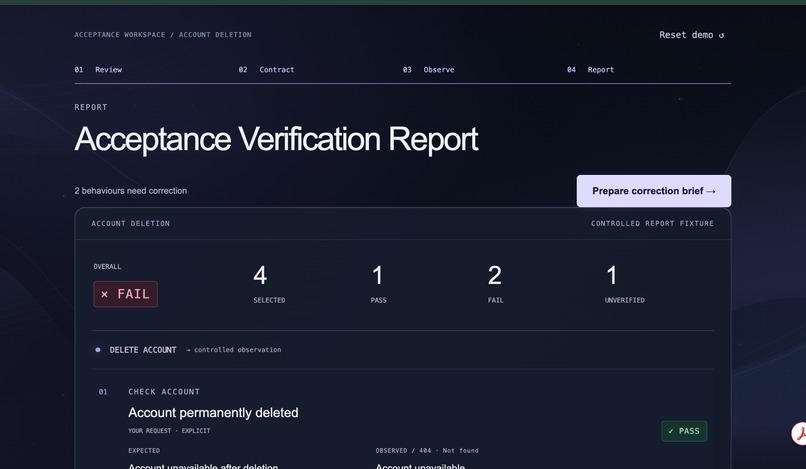
Task: Click 'controlled observation' text
Action: 237,350
